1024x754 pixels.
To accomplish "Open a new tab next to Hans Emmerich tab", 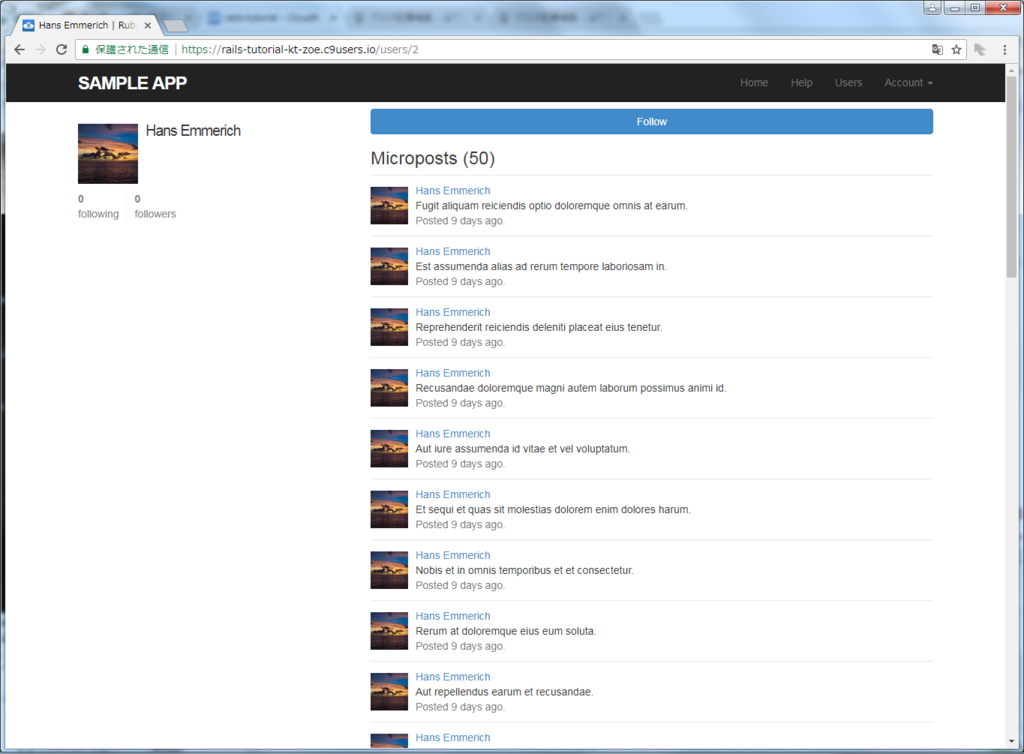I will tap(175, 26).
